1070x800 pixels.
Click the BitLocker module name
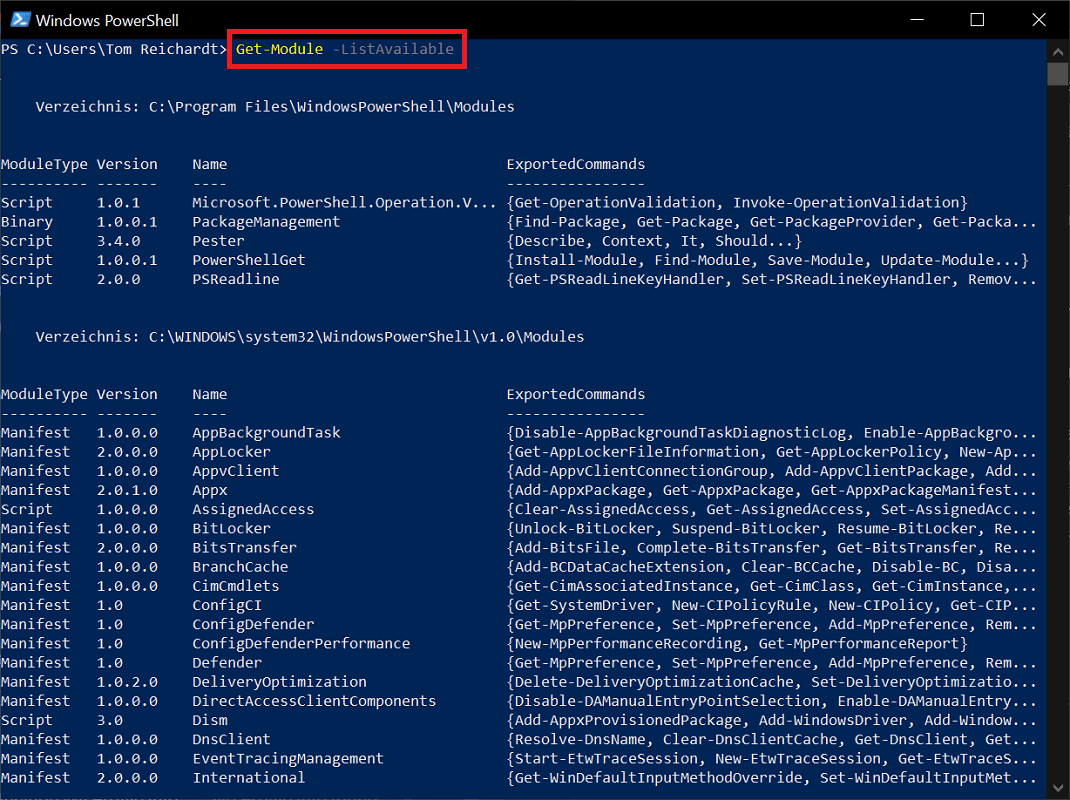[231, 528]
